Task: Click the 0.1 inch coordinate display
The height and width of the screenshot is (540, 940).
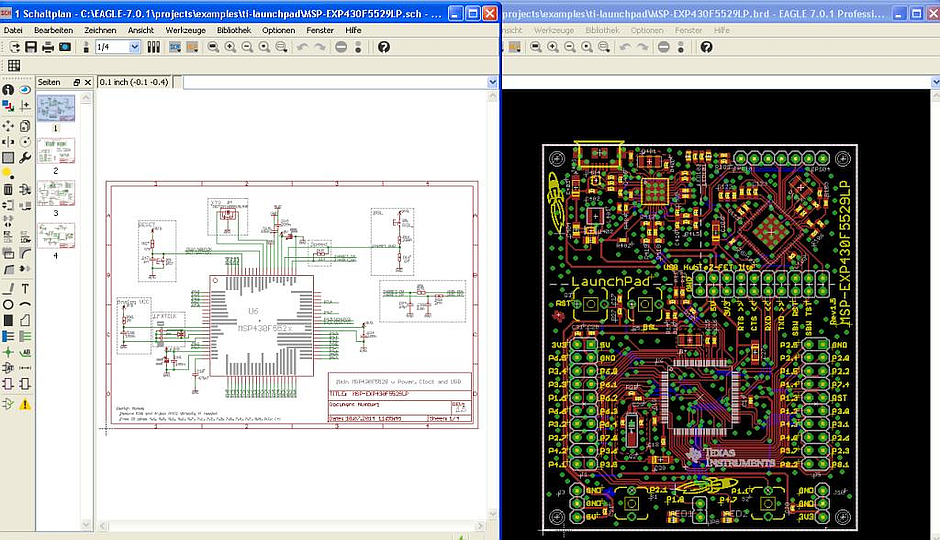Action: tap(134, 82)
